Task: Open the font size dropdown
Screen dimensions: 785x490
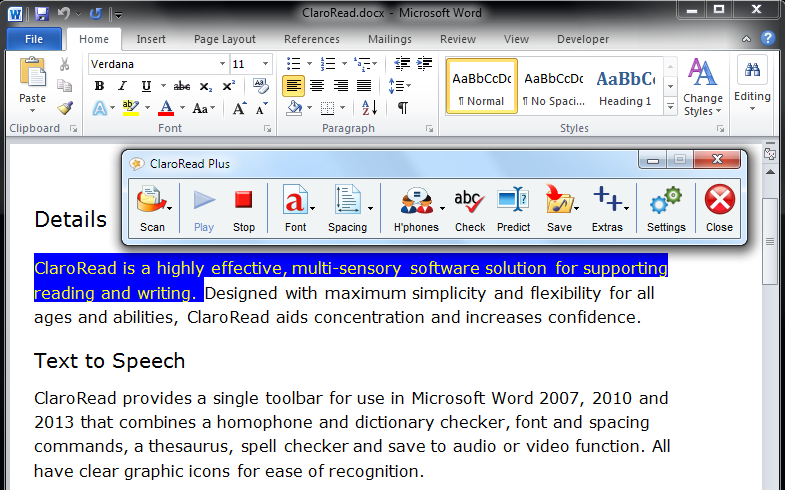Action: (264, 64)
